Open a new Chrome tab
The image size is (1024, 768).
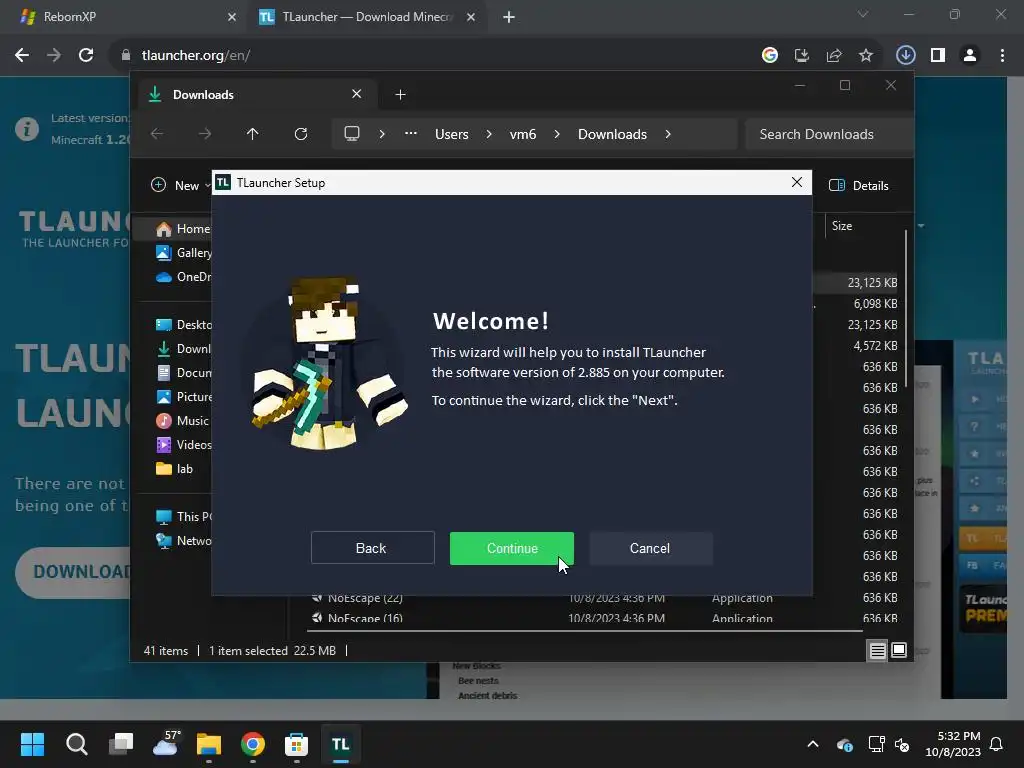pos(509,17)
